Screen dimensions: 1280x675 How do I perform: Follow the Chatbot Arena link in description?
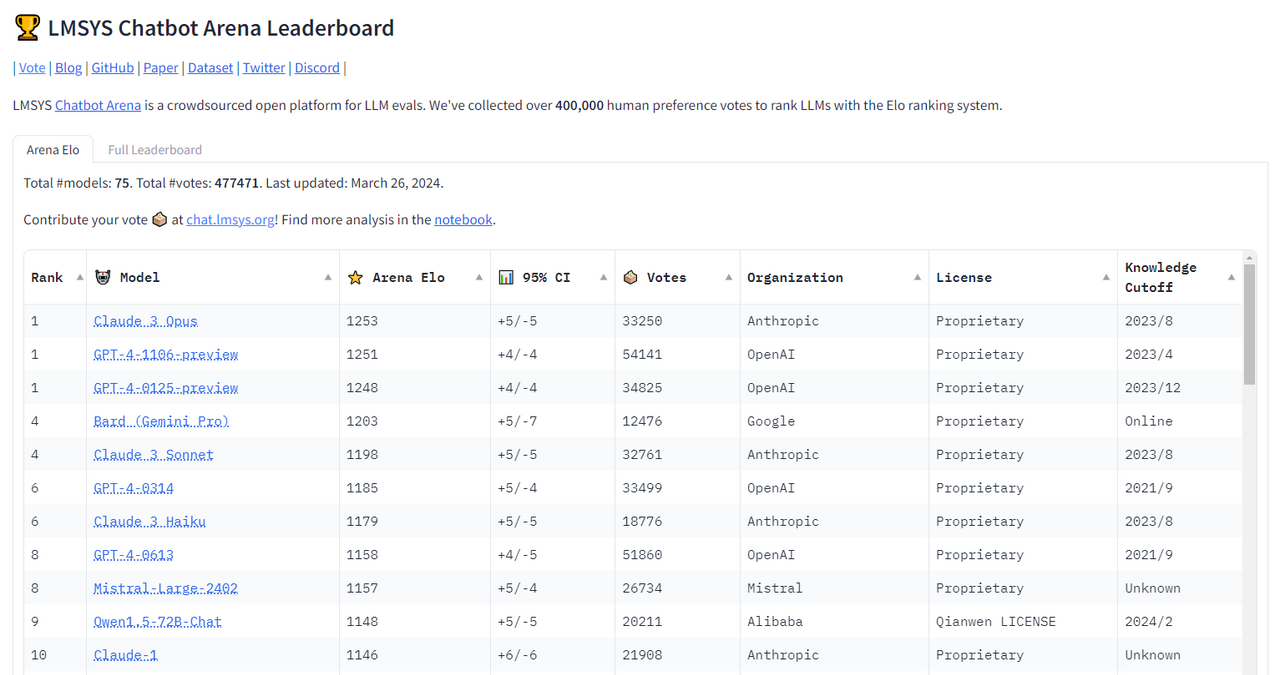[x=98, y=104]
